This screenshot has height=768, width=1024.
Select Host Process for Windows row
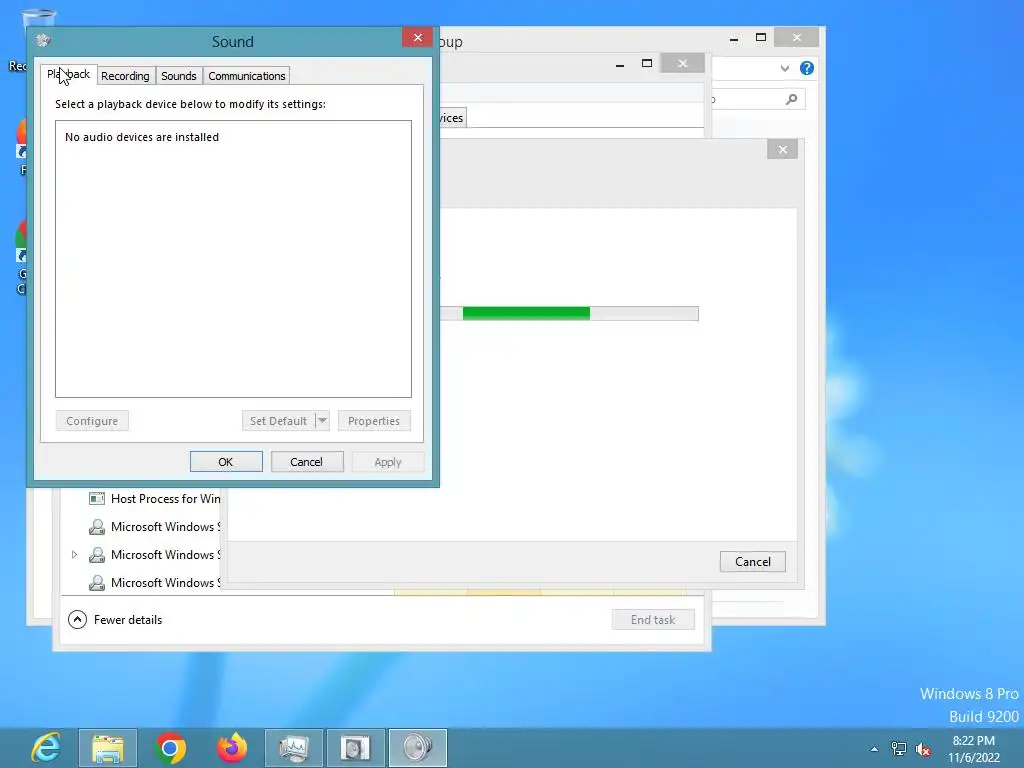tap(155, 499)
